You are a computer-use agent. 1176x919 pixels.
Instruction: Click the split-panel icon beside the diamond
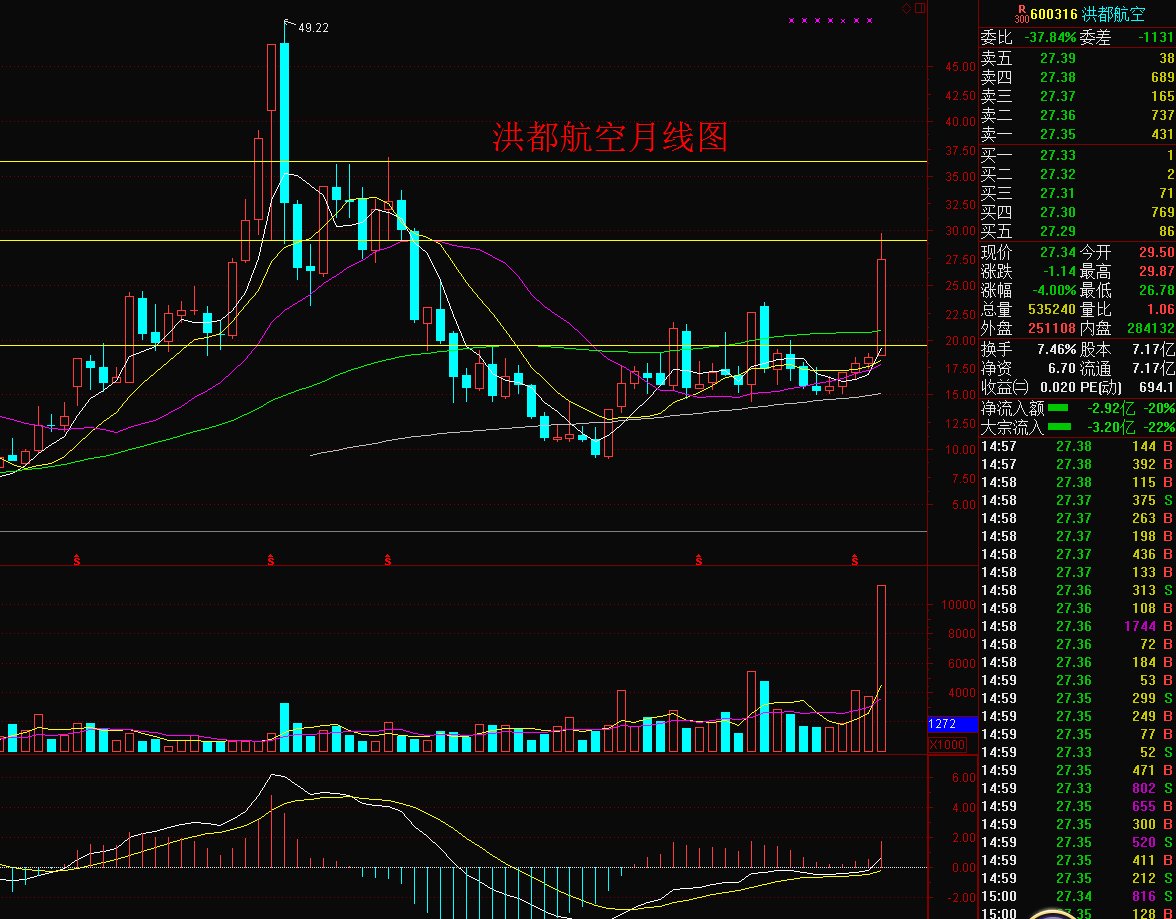(919, 8)
